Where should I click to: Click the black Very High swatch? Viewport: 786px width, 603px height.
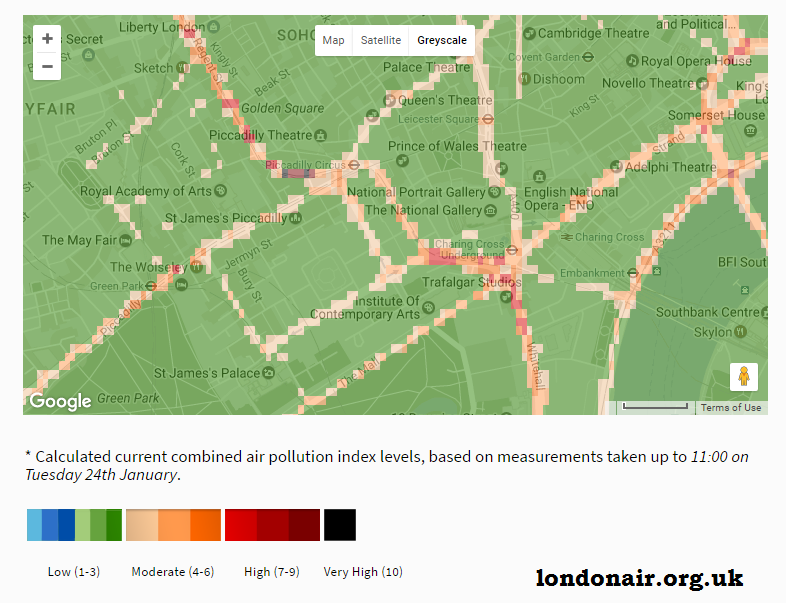339,525
